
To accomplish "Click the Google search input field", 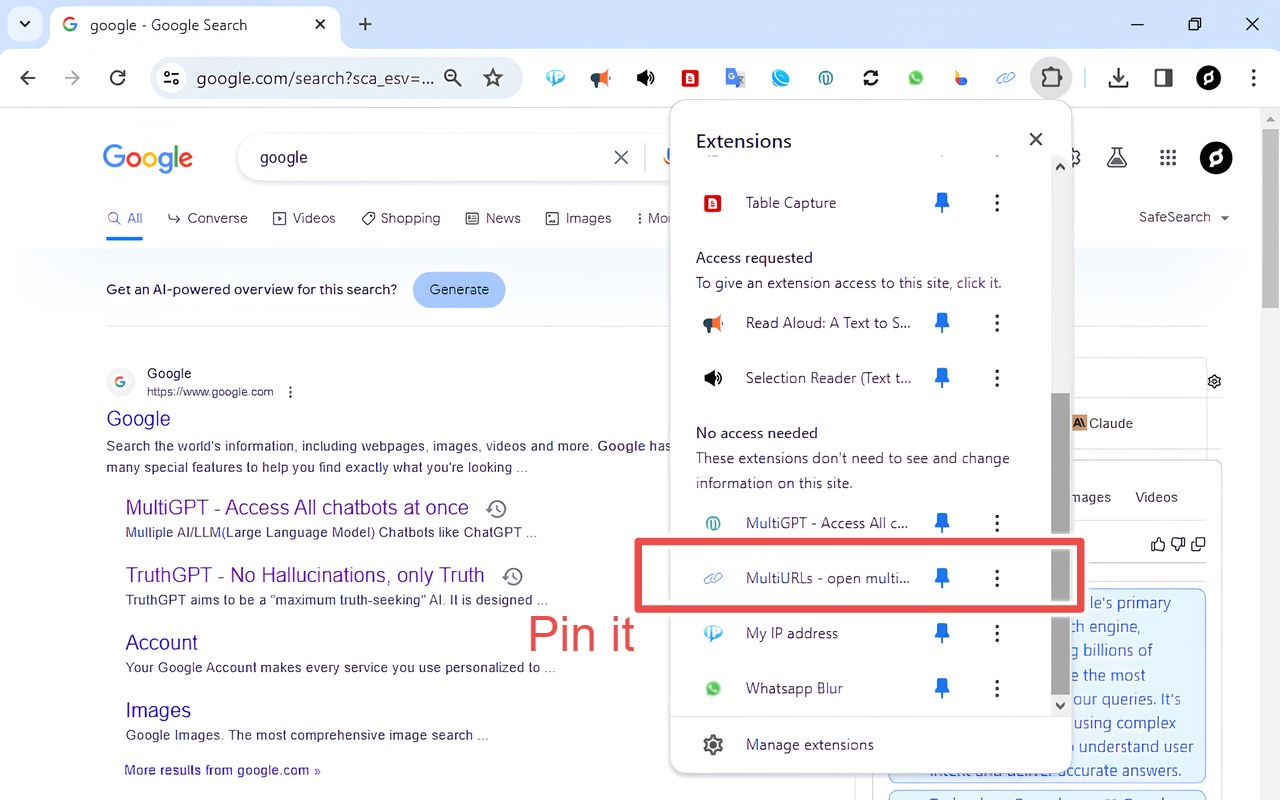I will point(430,157).
